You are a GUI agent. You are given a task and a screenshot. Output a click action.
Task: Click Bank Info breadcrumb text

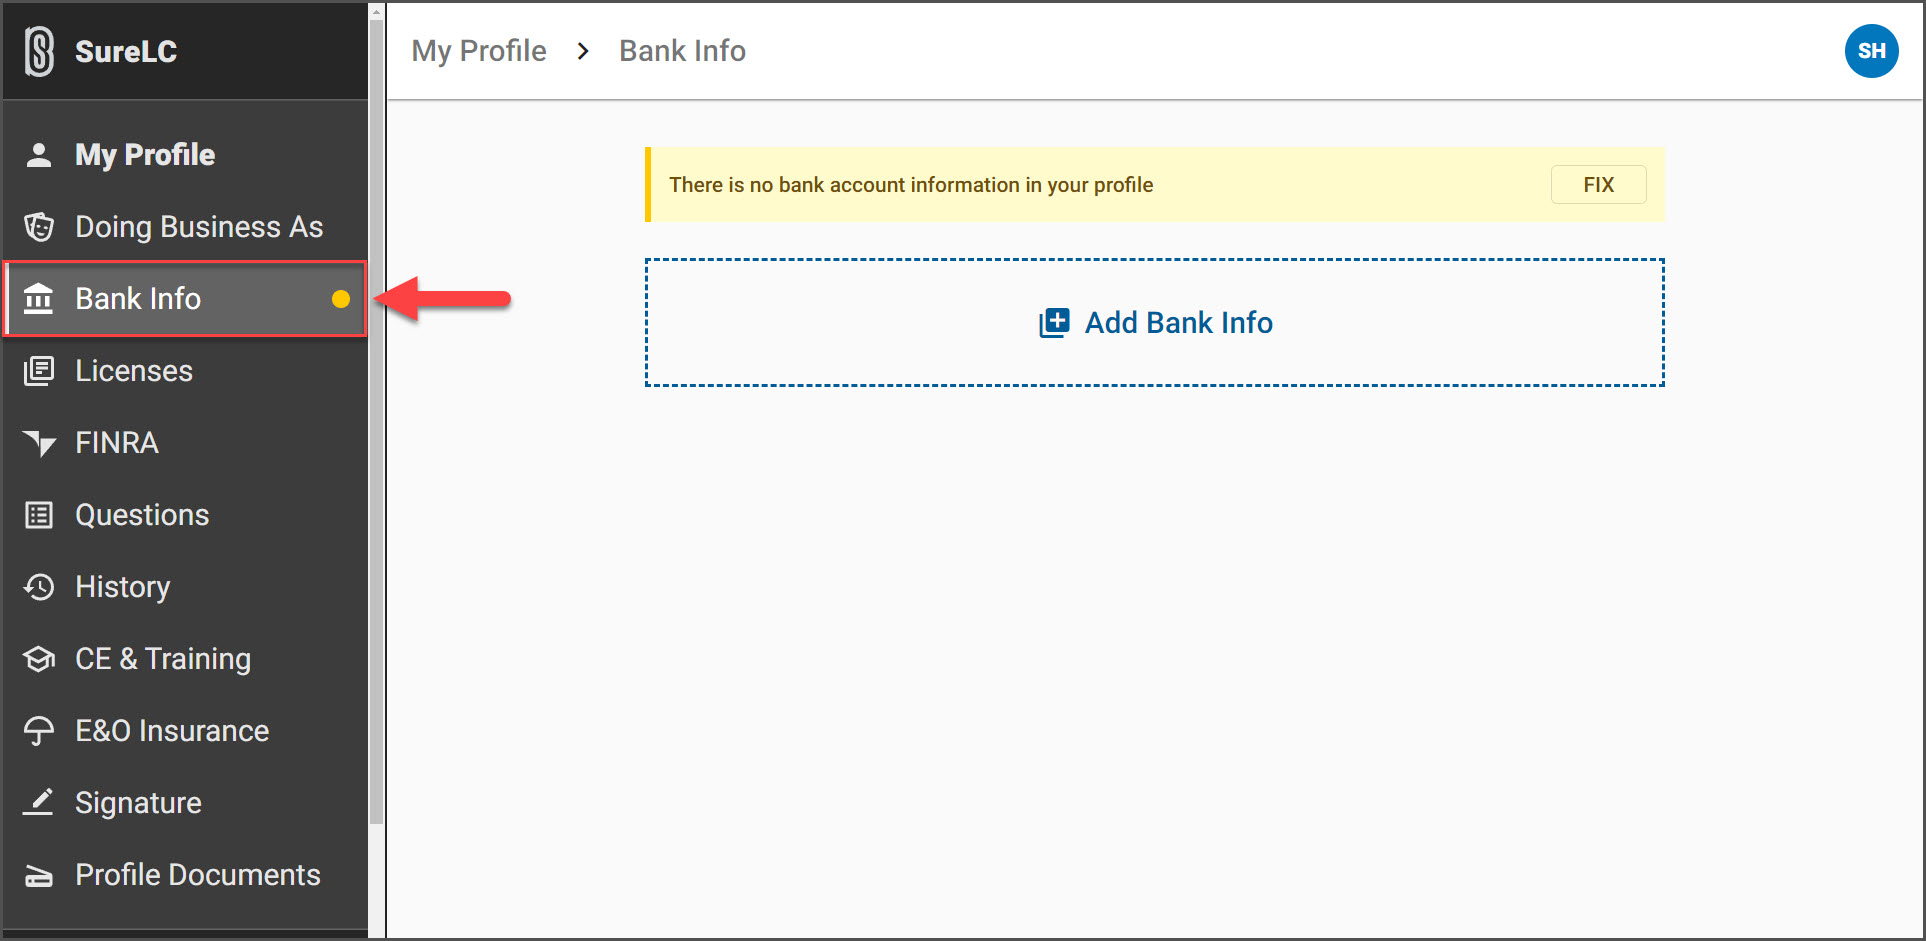[682, 51]
